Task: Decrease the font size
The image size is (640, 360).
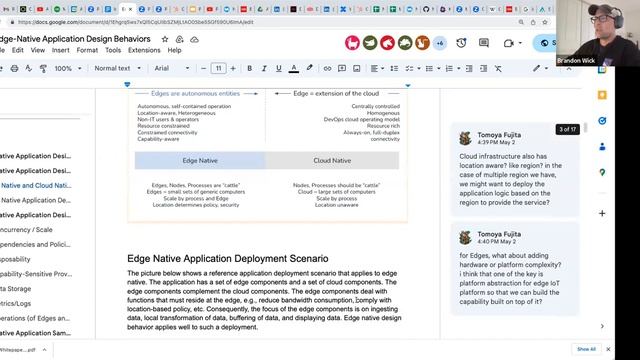Action: [204, 68]
